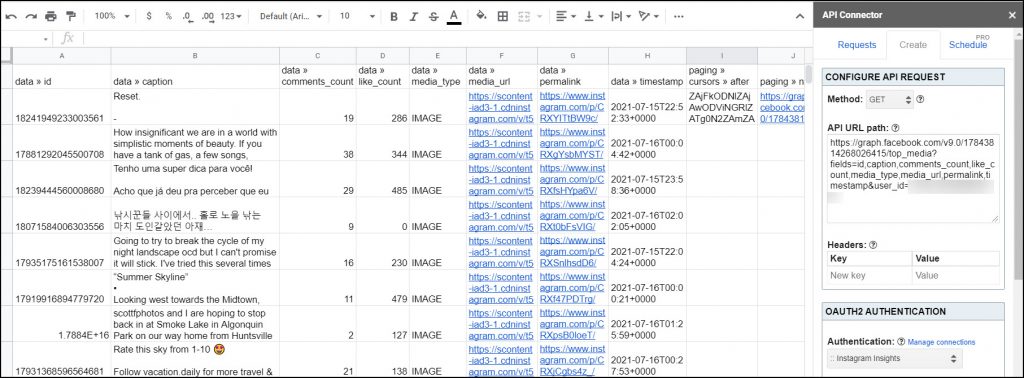Open the Borders tool

(x=502, y=16)
